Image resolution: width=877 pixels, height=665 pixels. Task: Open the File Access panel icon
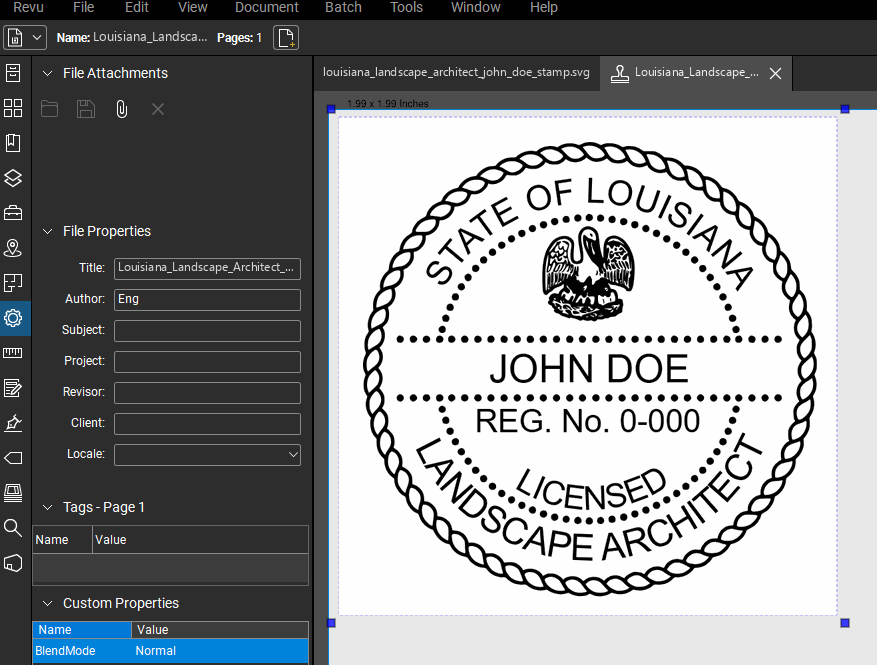pos(13,73)
